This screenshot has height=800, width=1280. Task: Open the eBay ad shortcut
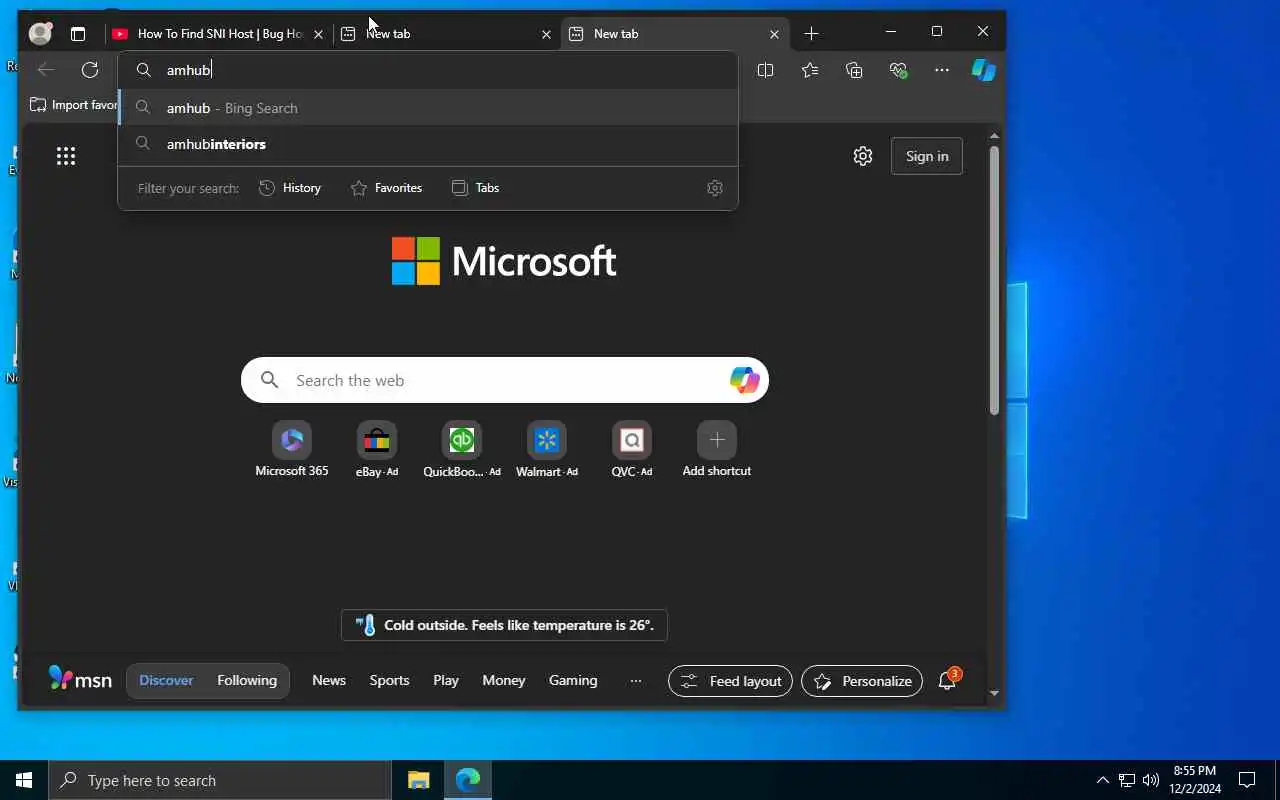pyautogui.click(x=377, y=449)
